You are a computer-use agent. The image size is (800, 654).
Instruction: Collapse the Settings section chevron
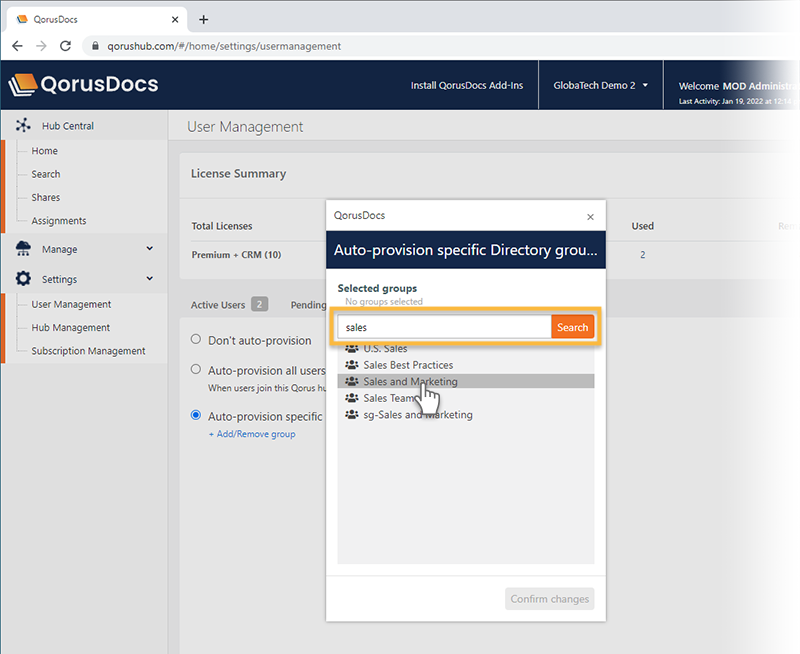click(x=149, y=279)
